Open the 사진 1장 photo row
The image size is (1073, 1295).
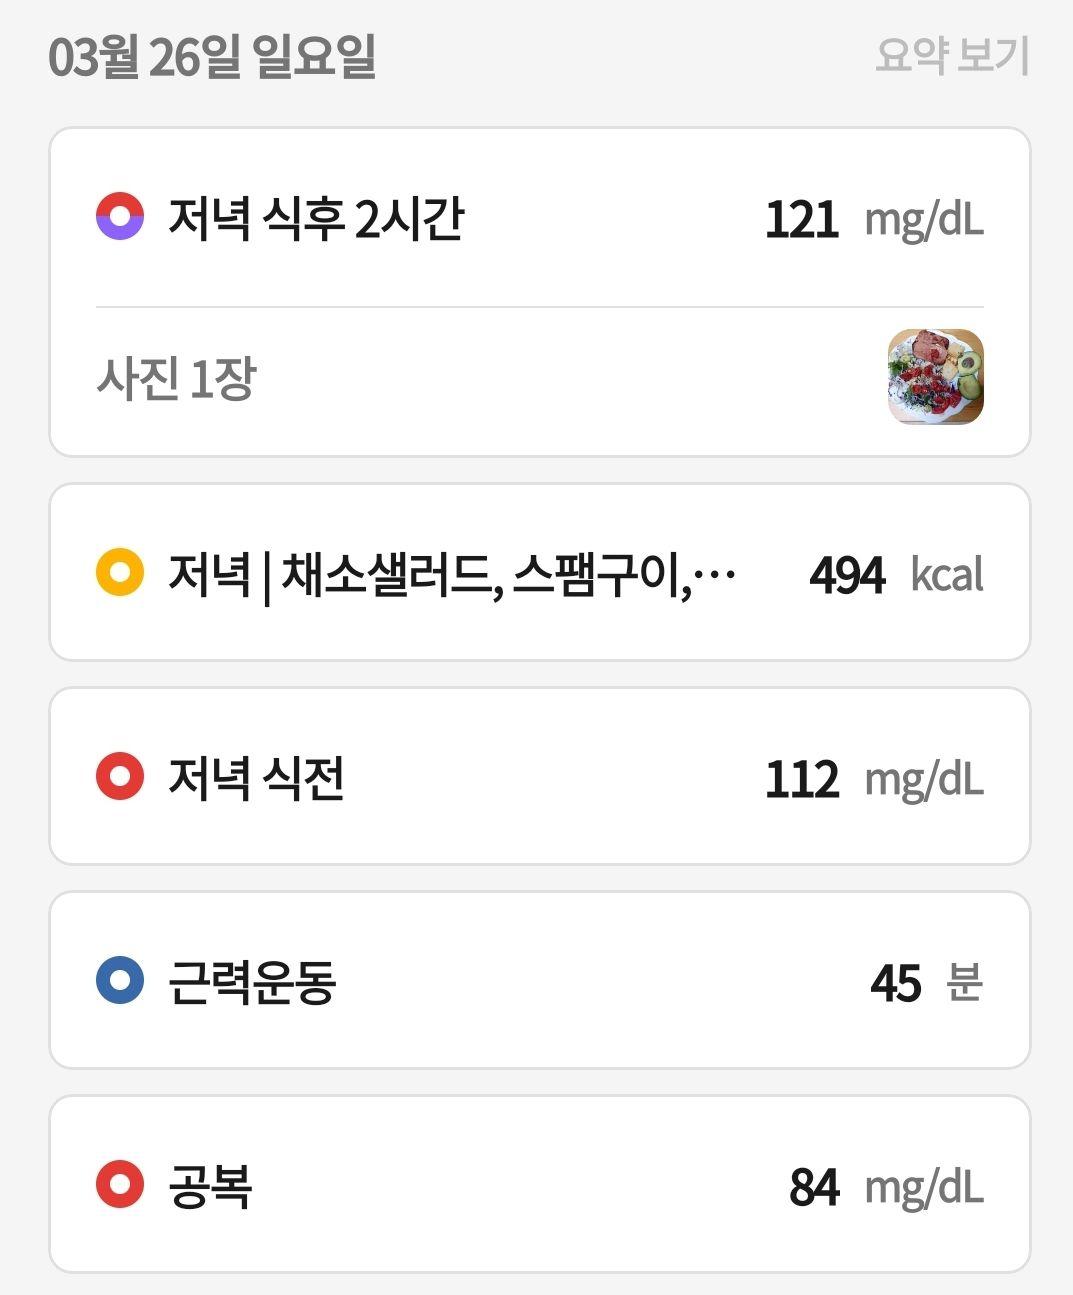pyautogui.click(x=540, y=380)
